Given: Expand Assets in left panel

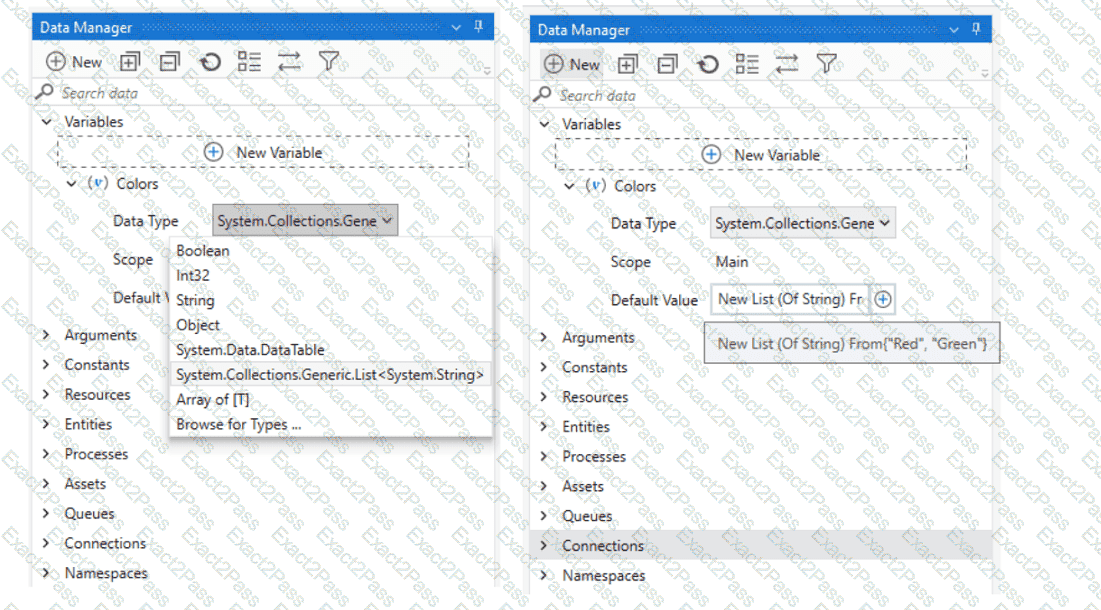Looking at the screenshot, I should click(46, 484).
